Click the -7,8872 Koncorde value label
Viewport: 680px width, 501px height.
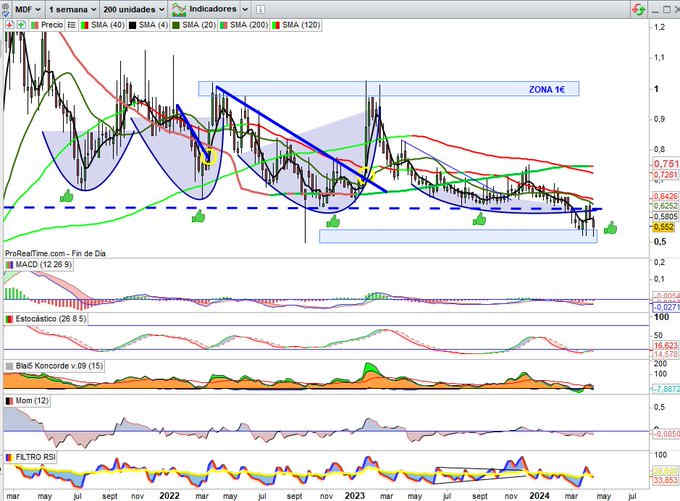coord(666,389)
